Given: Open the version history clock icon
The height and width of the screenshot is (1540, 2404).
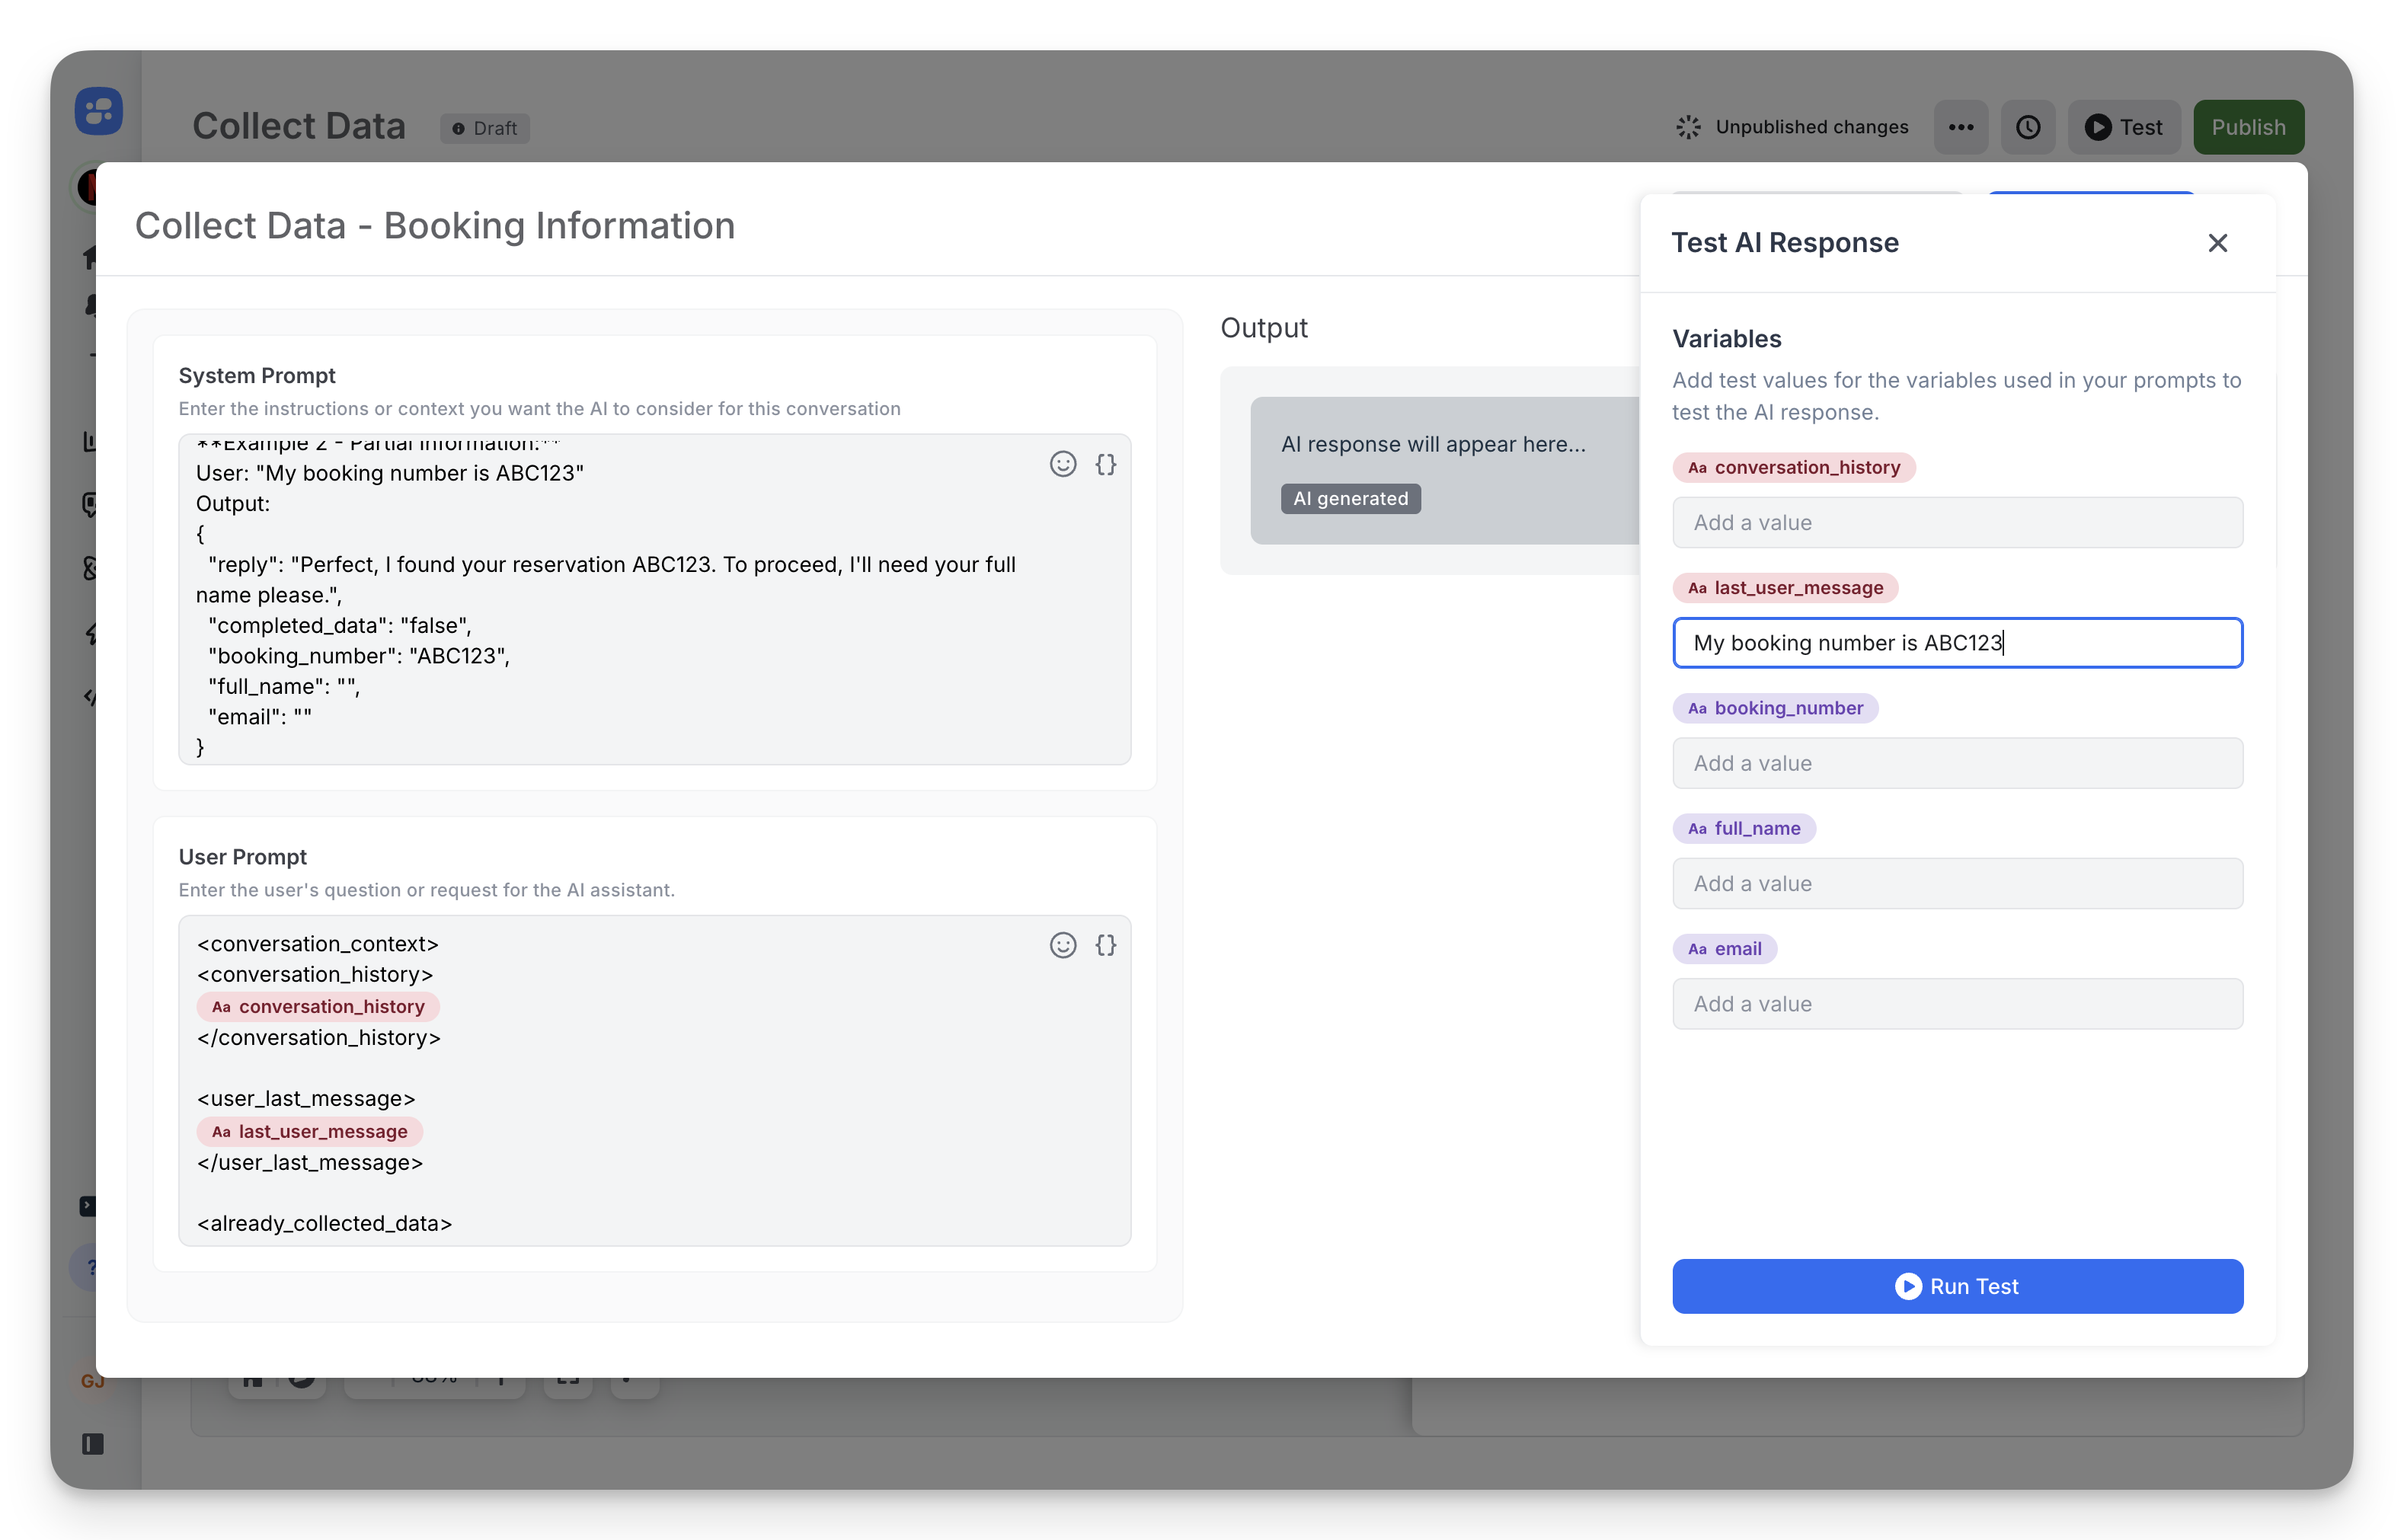Looking at the screenshot, I should 2027,127.
